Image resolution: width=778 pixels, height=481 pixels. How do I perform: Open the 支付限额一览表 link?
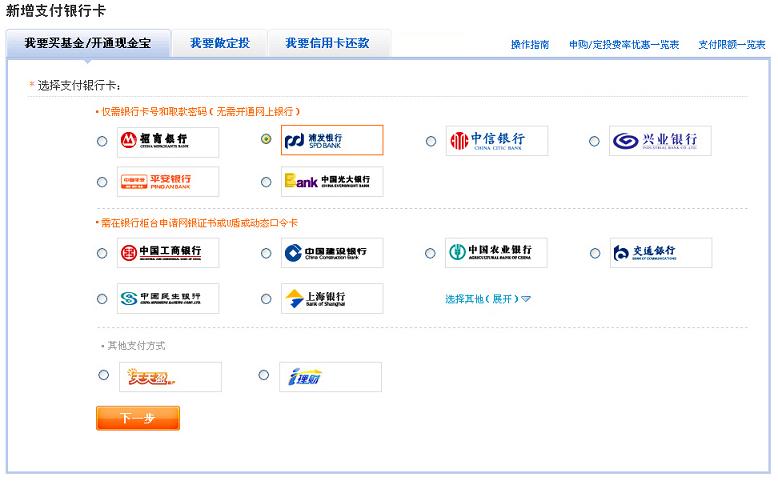[x=732, y=45]
